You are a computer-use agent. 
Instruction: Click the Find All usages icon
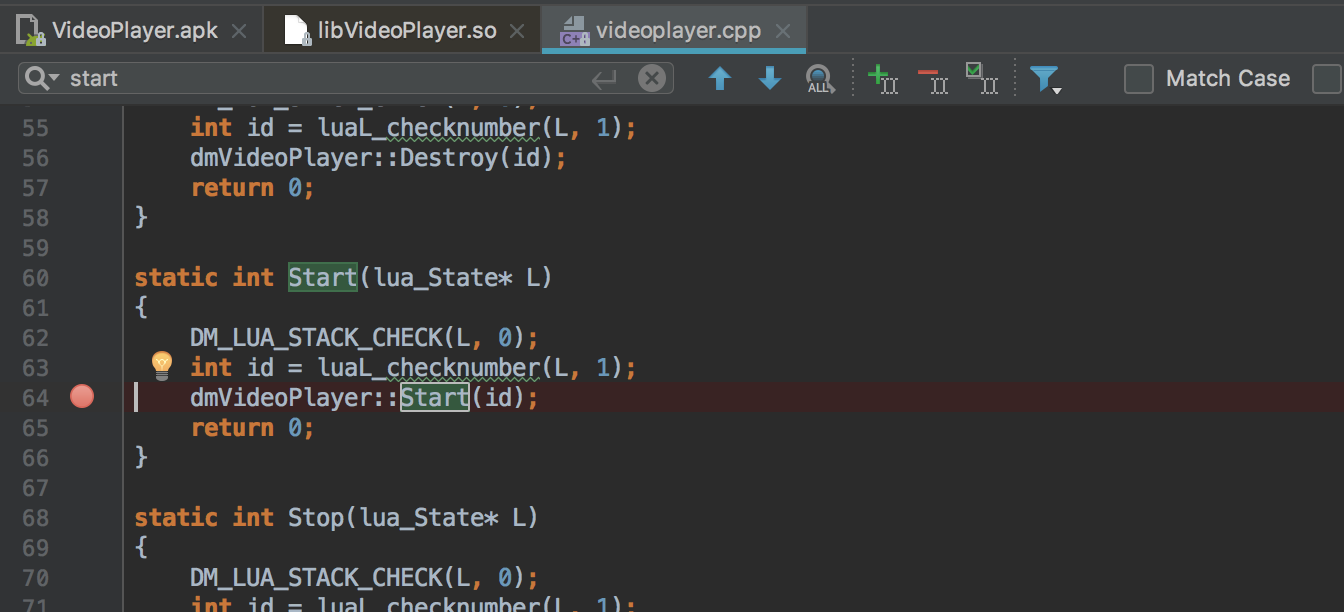click(x=819, y=79)
